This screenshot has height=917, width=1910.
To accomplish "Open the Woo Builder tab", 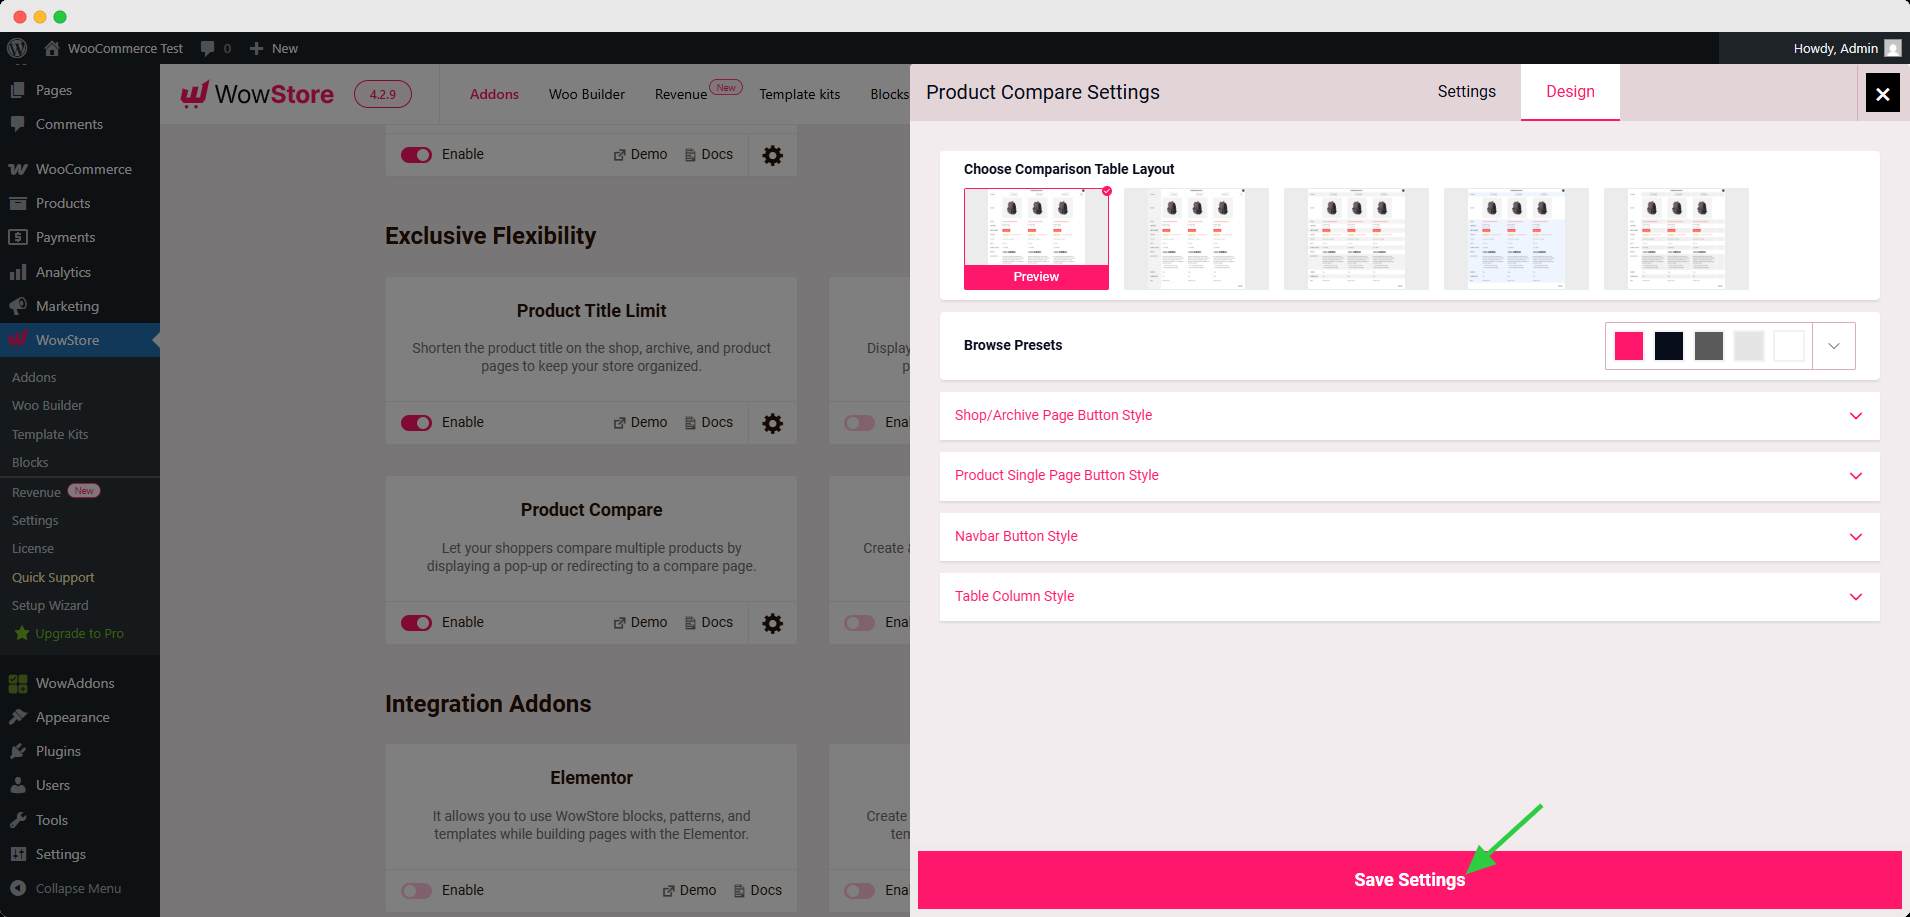I will point(586,94).
